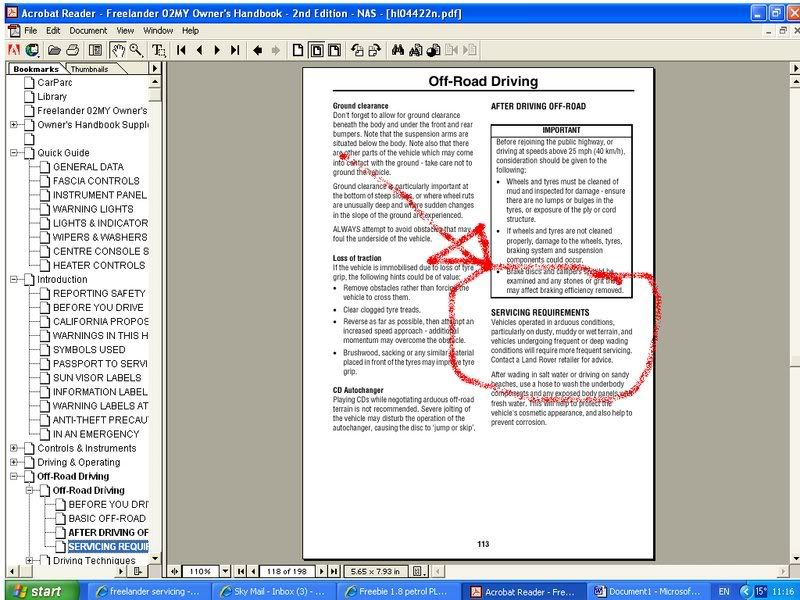Viewport: 800px width, 600px height.
Task: Go to previous view with bold left arrow
Action: click(x=258, y=50)
